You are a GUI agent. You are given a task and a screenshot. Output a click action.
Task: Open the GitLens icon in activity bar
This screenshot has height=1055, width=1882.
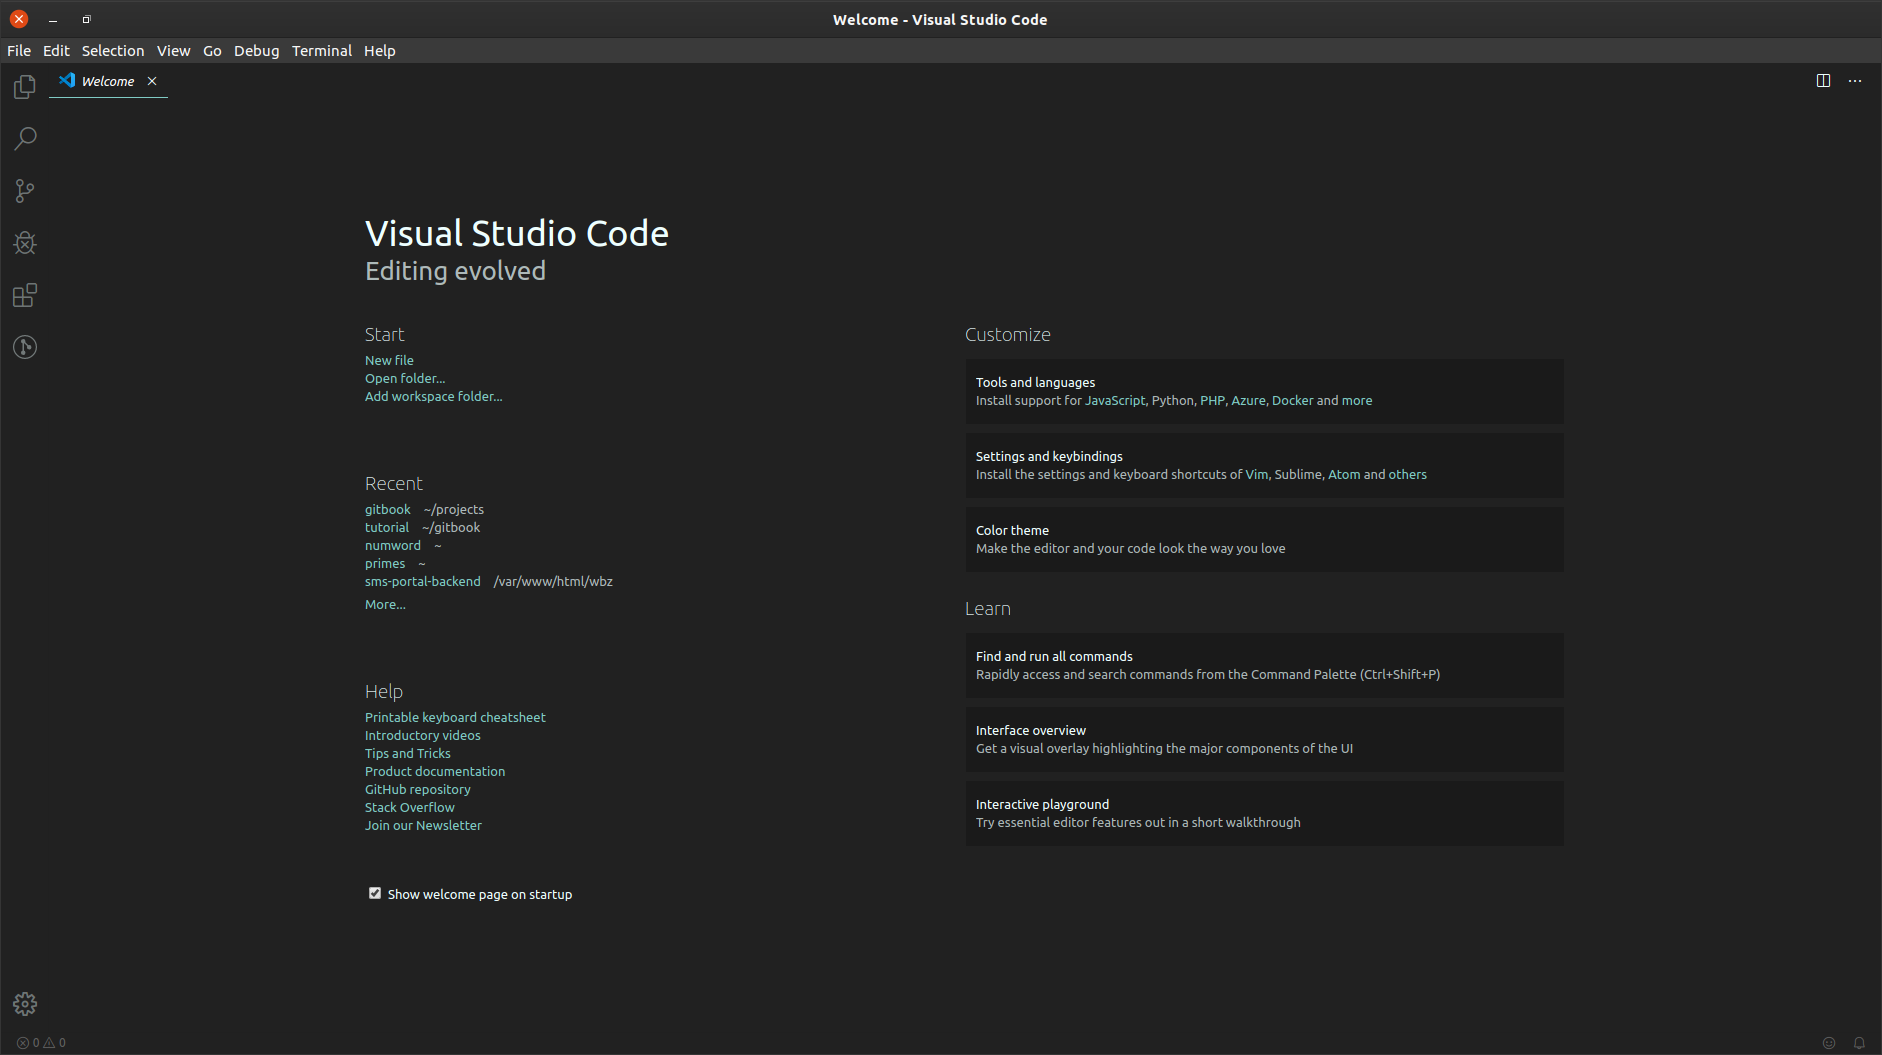(x=25, y=347)
